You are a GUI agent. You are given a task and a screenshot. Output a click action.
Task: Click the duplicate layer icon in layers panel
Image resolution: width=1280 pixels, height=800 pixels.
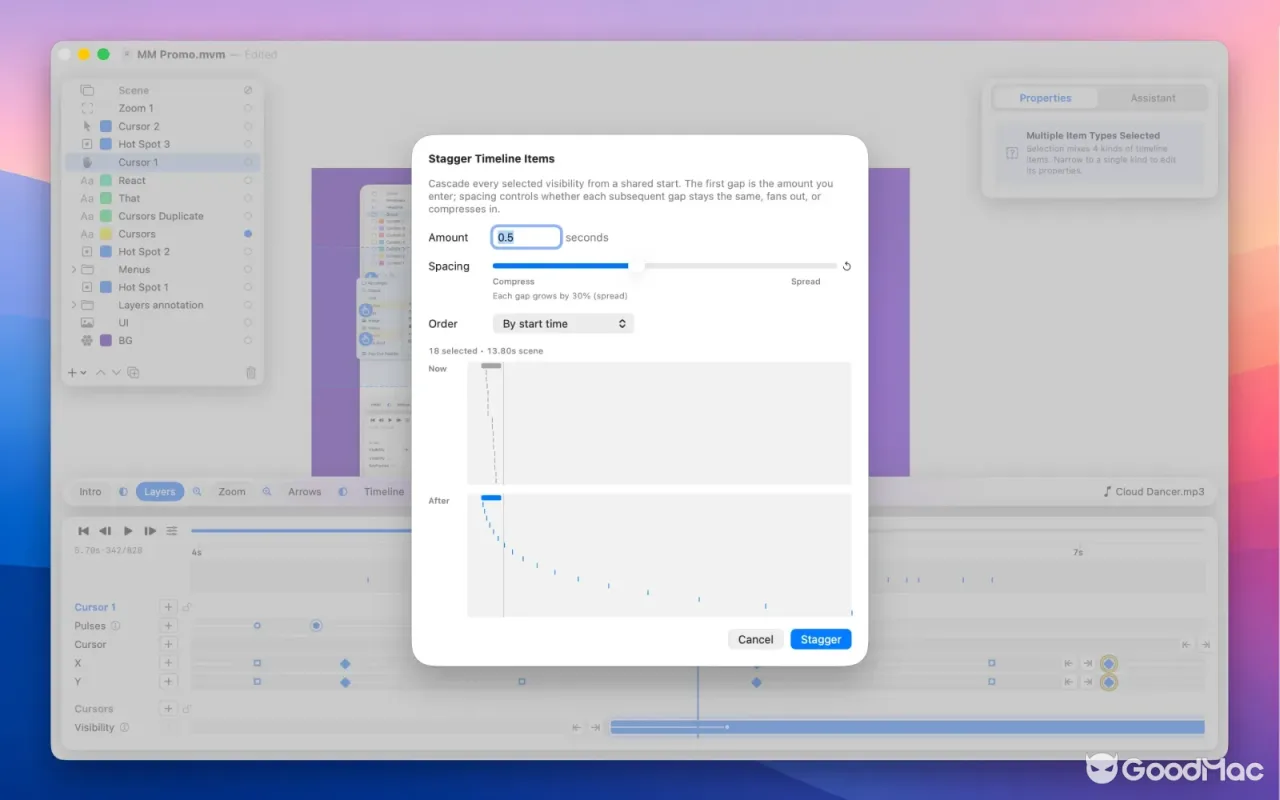pyautogui.click(x=133, y=373)
